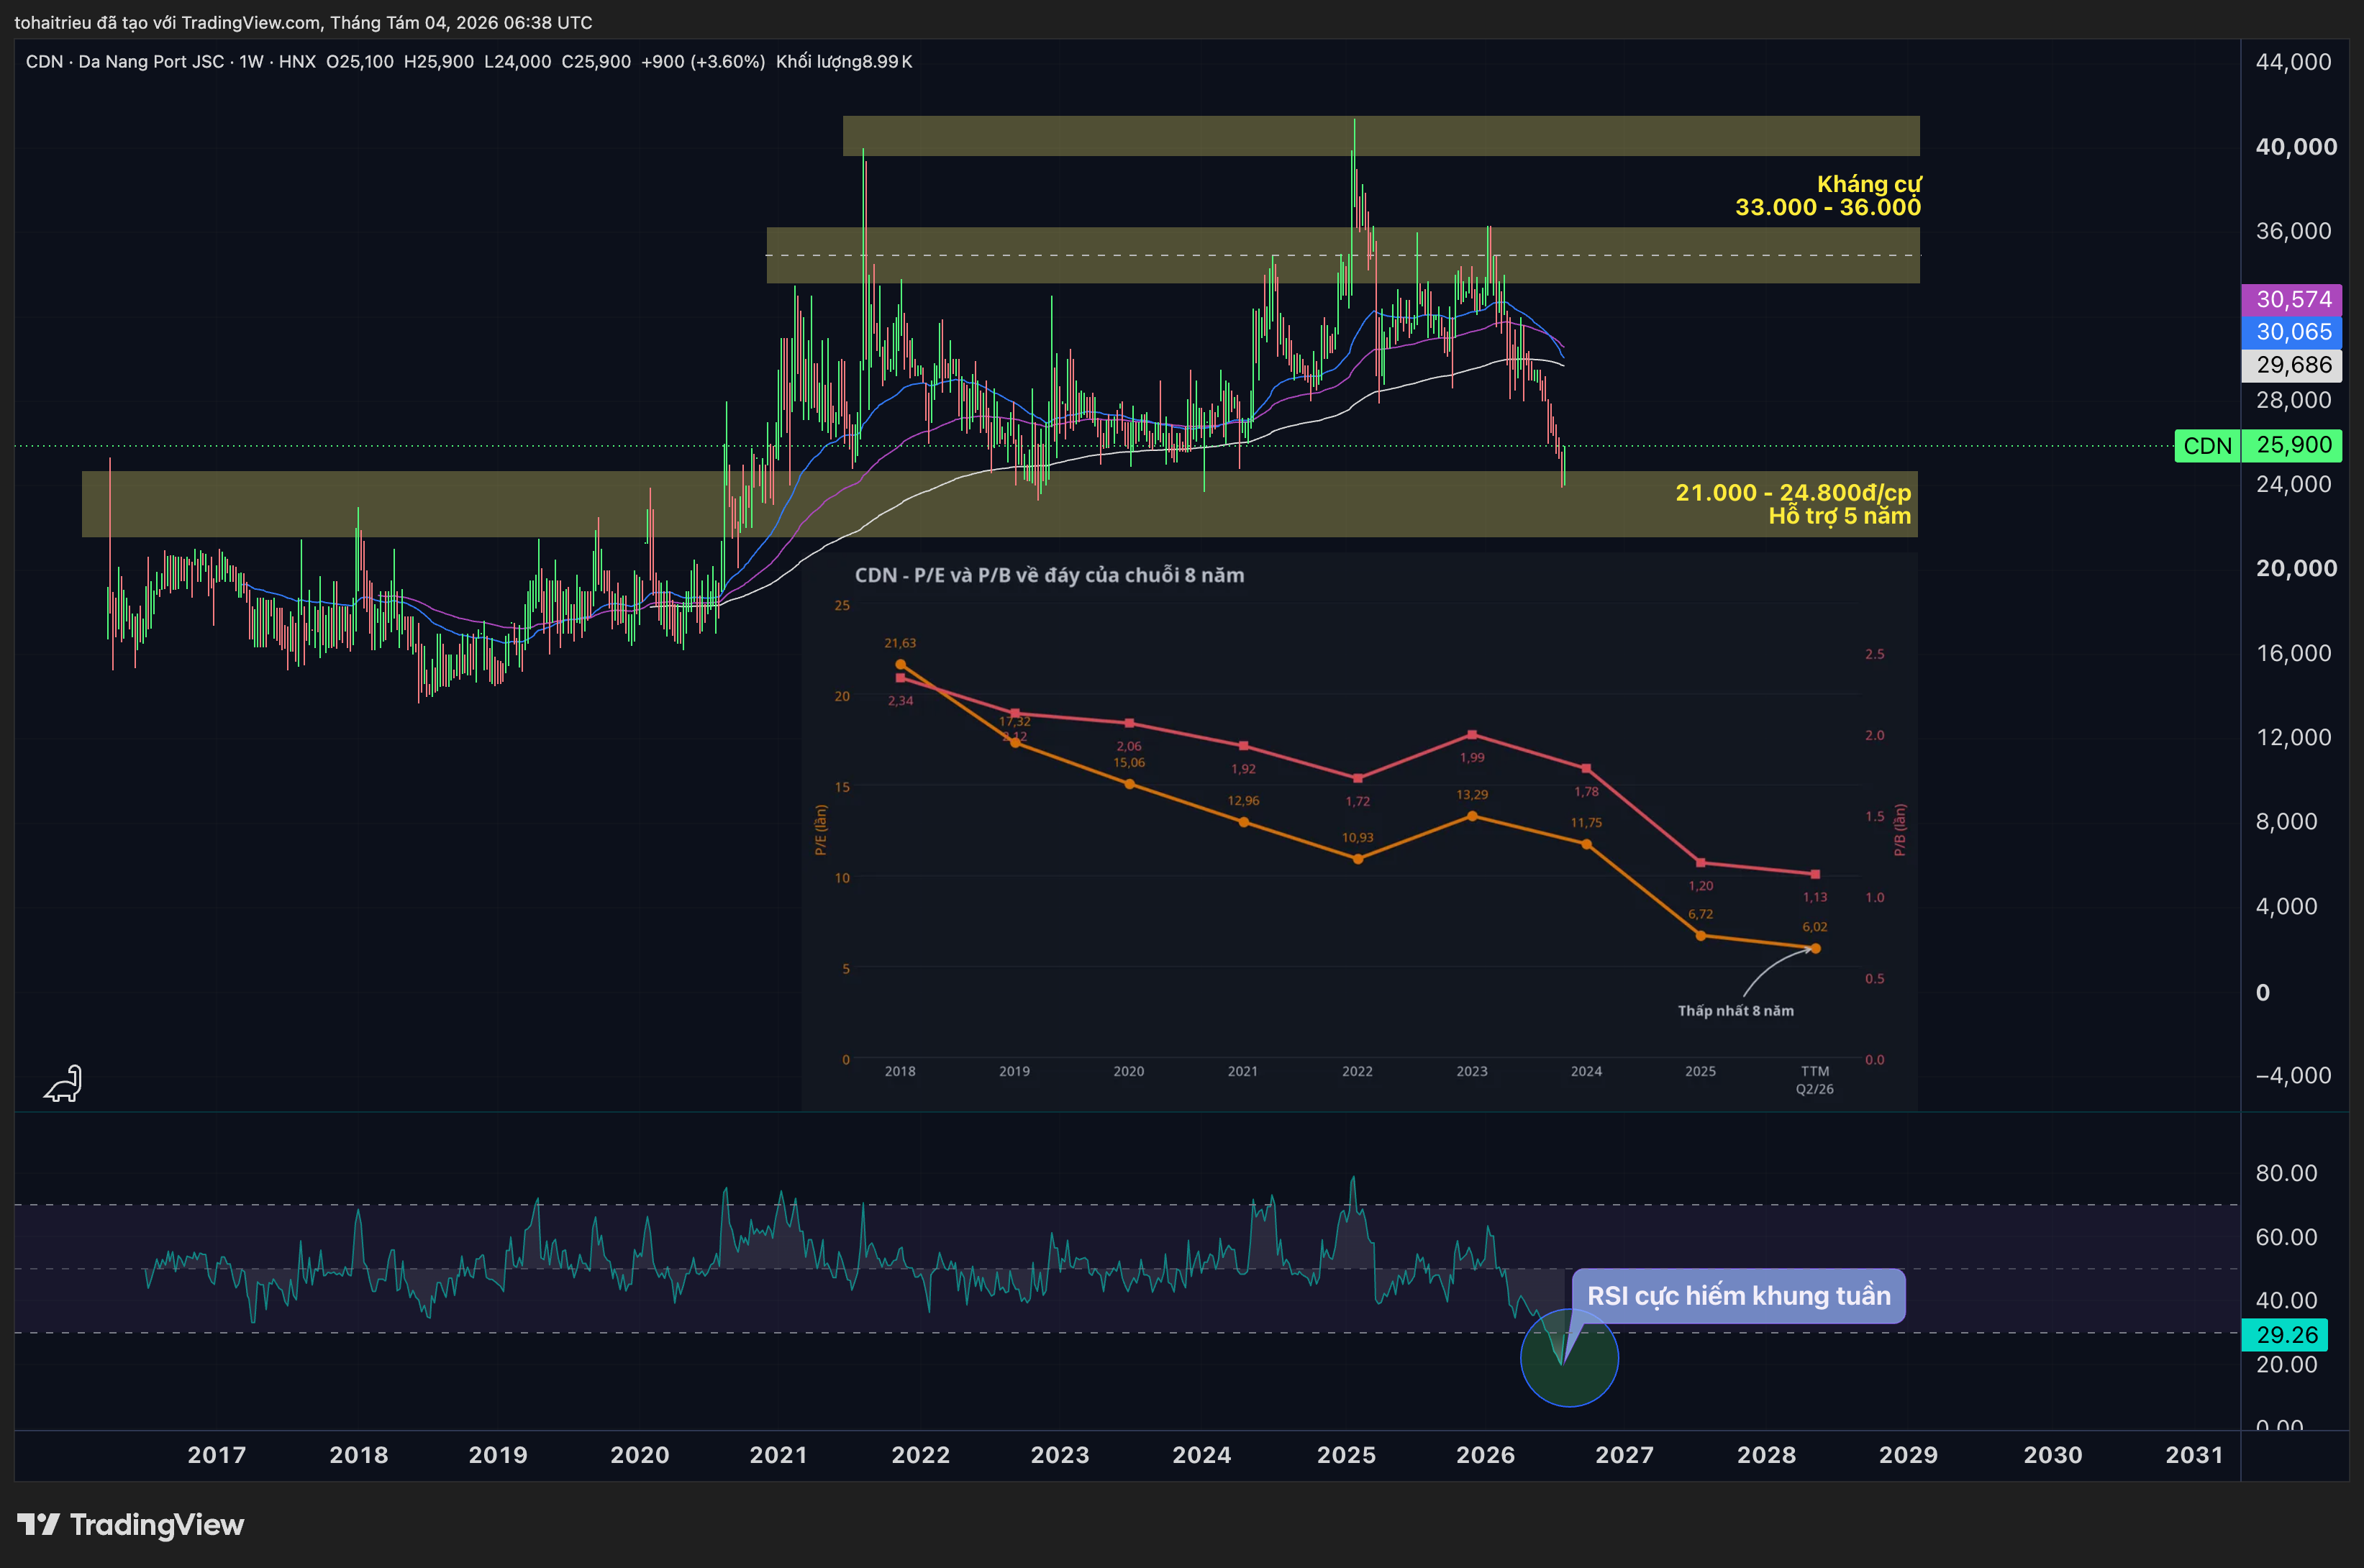Click the 21,63 P/E data label
The image size is (2364, 1568).
[x=900, y=643]
